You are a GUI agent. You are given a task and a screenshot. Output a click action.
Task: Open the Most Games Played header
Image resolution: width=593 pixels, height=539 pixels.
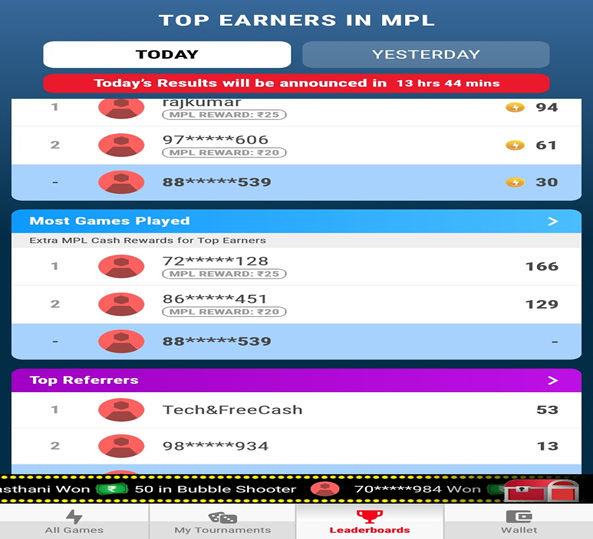[296, 221]
